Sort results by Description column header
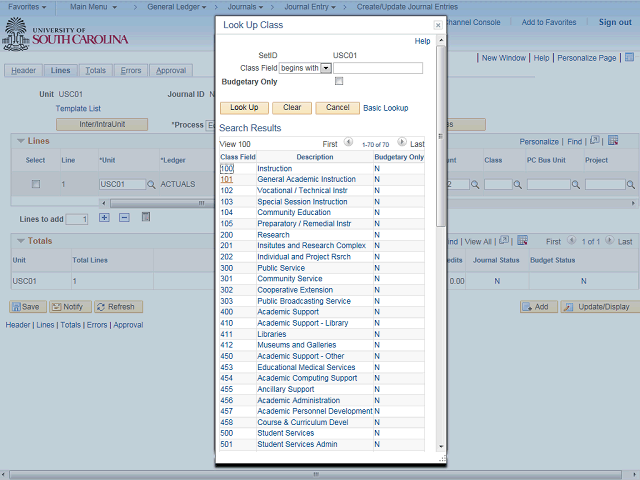This screenshot has width=640, height=480. [315, 157]
